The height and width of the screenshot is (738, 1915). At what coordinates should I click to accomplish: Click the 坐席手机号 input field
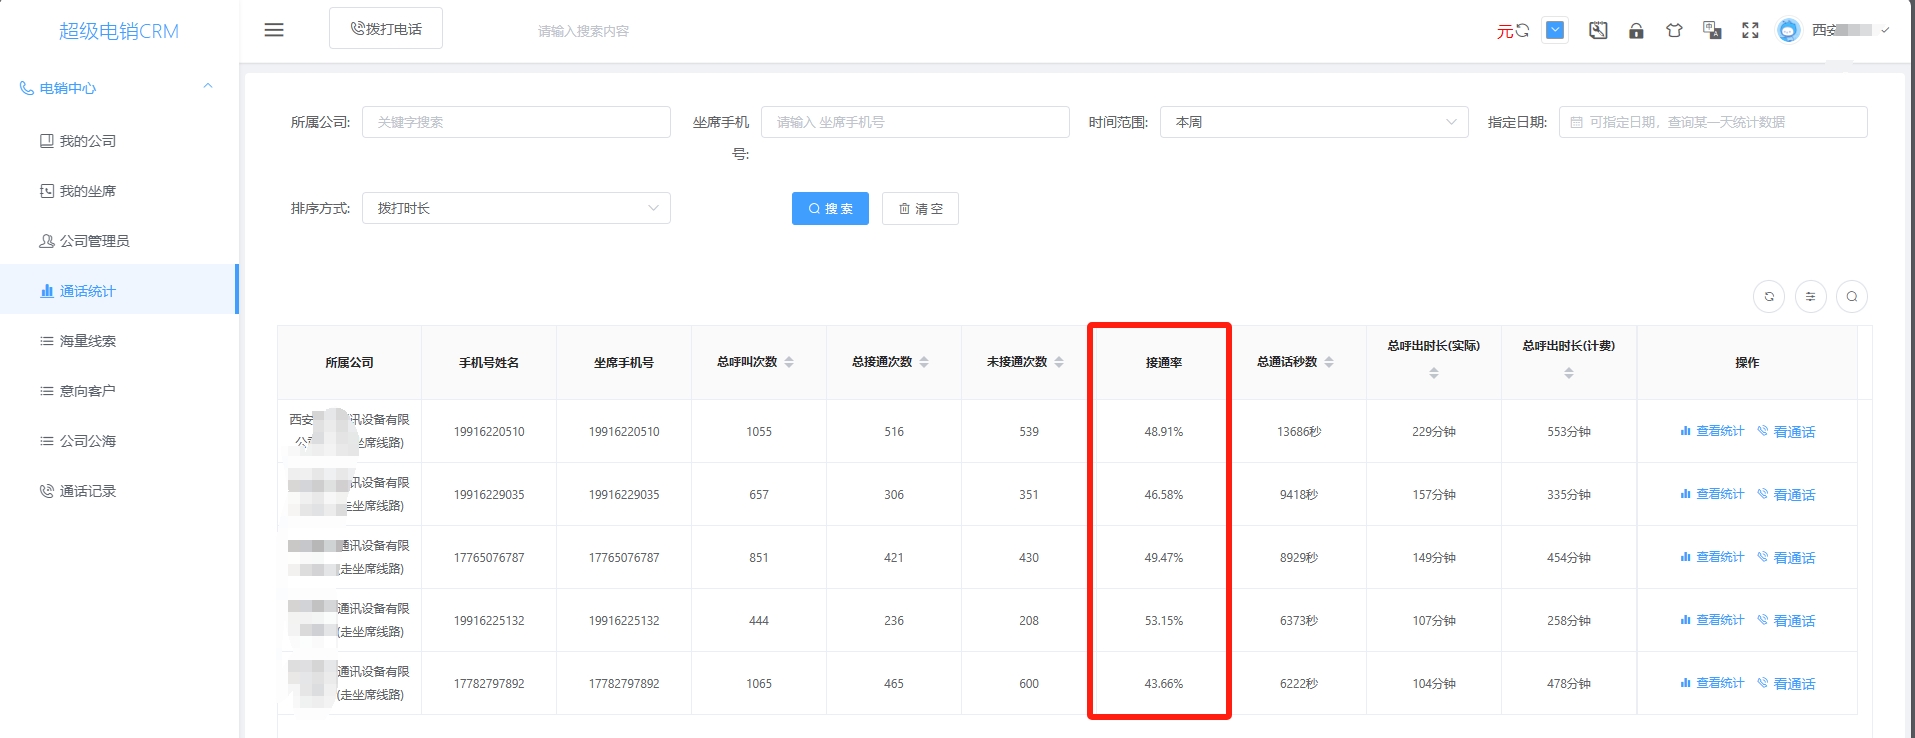pos(914,122)
